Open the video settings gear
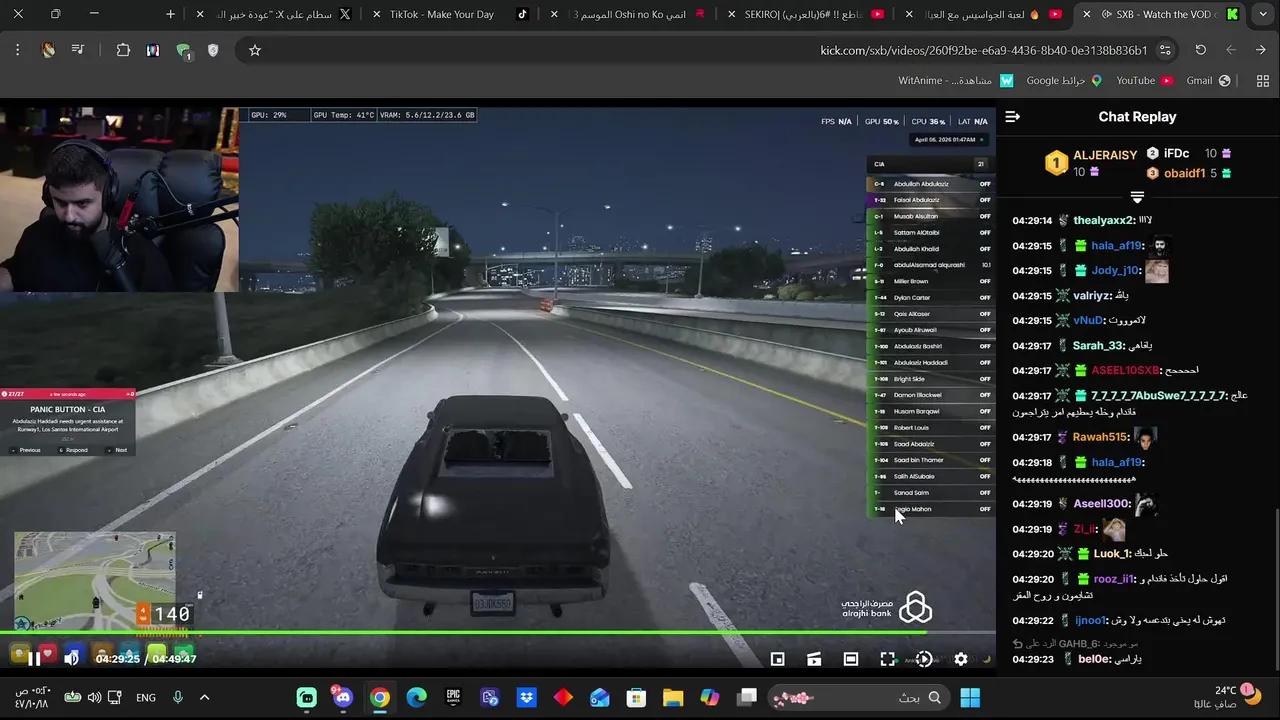Image resolution: width=1280 pixels, height=720 pixels. [961, 659]
